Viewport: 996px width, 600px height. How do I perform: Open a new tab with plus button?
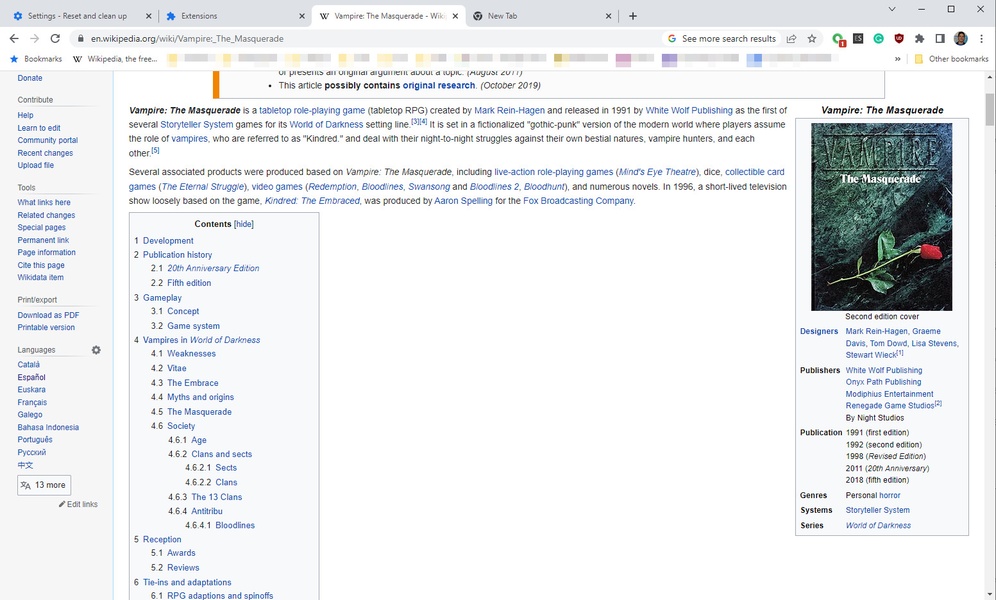click(633, 16)
